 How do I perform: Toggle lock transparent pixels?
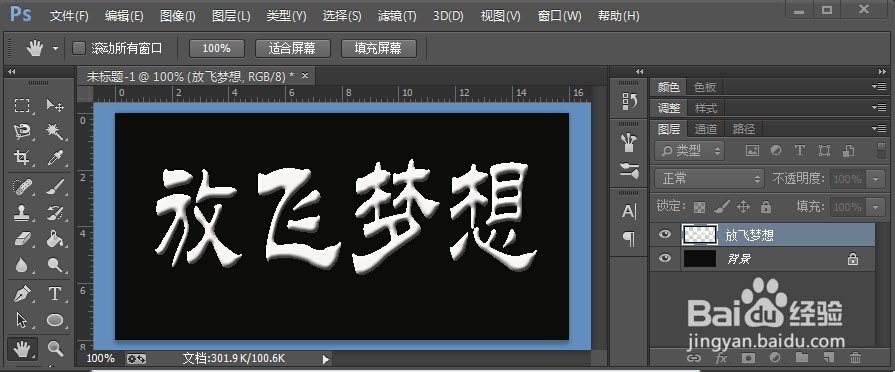coord(699,207)
